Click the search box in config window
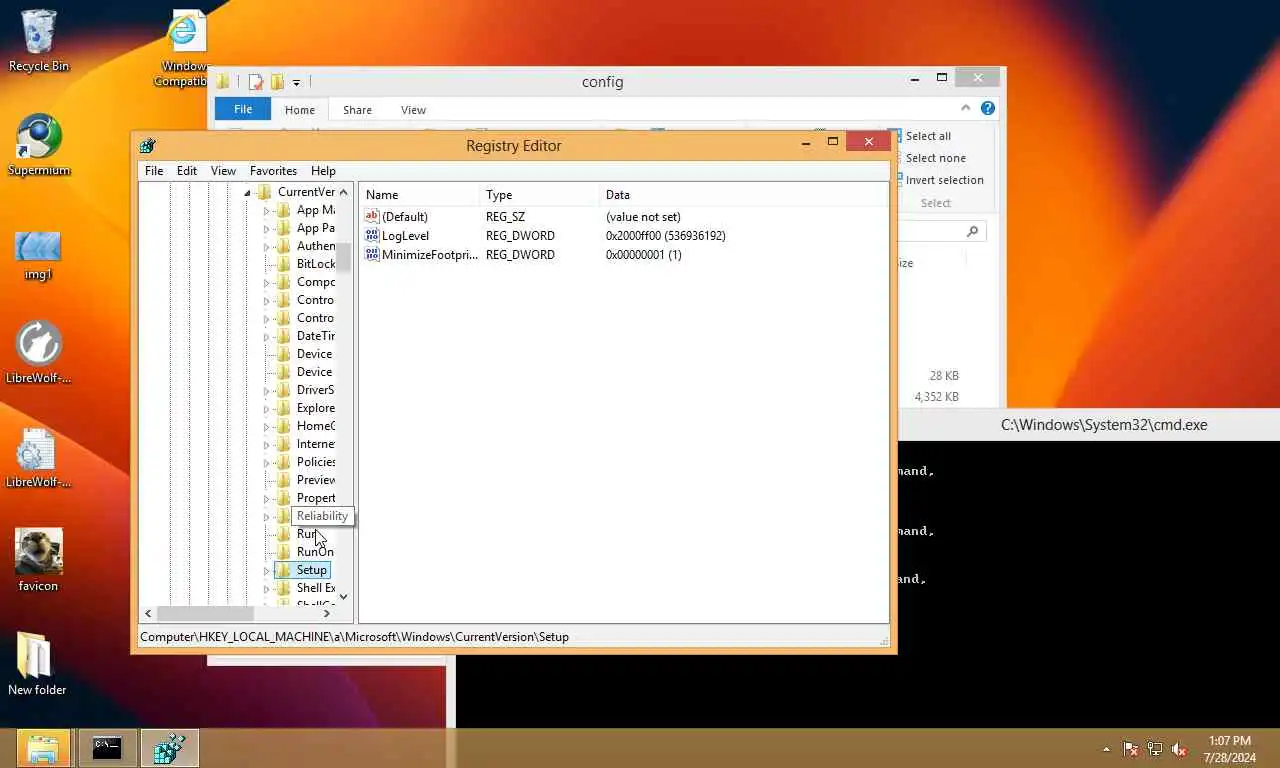Viewport: 1280px width, 768px height. tap(941, 231)
